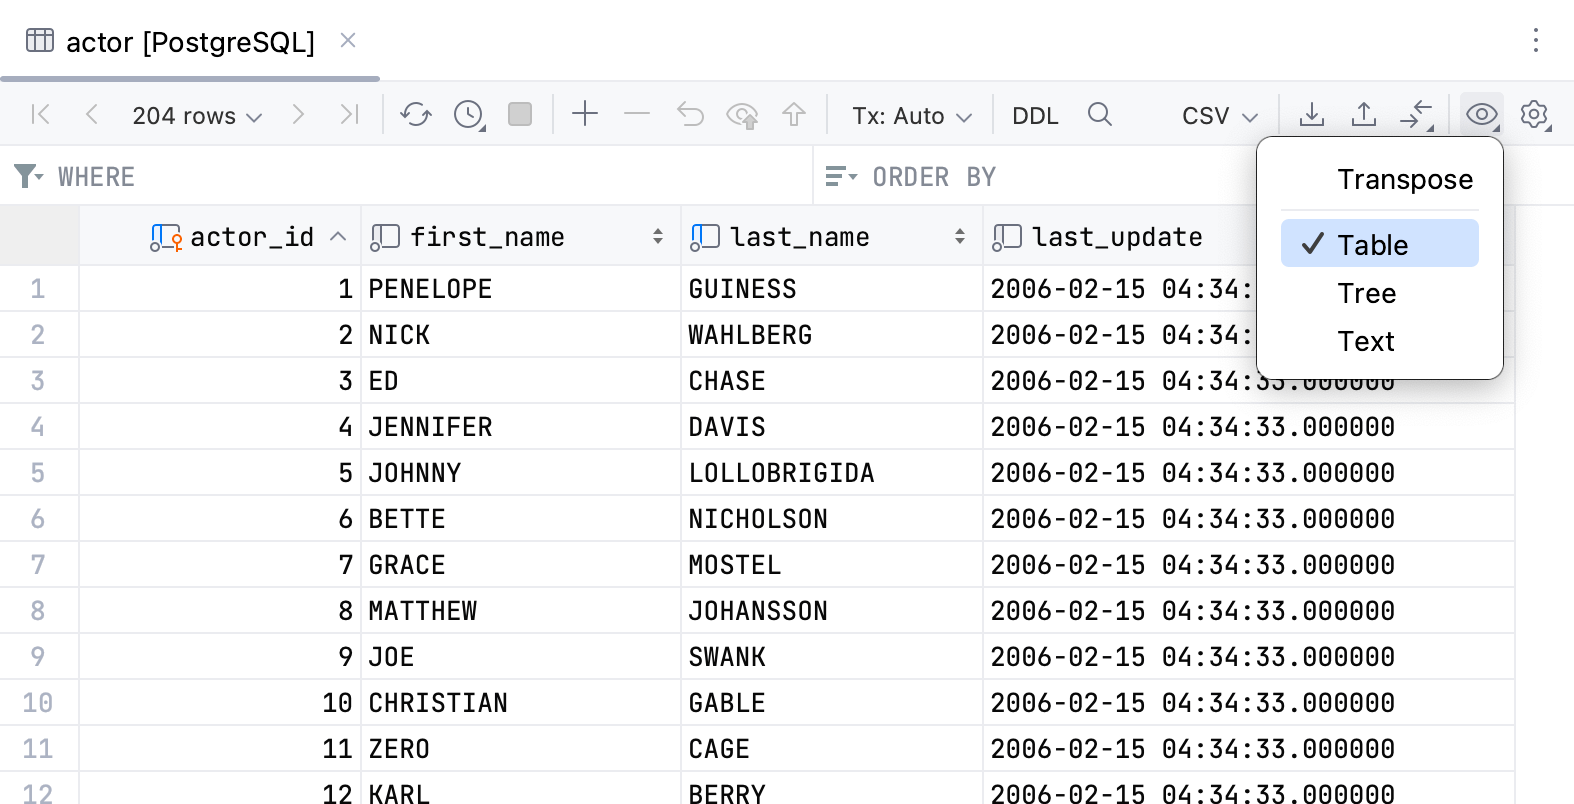The height and width of the screenshot is (804, 1574).
Task: Click the Export Data download icon
Action: pyautogui.click(x=1311, y=115)
